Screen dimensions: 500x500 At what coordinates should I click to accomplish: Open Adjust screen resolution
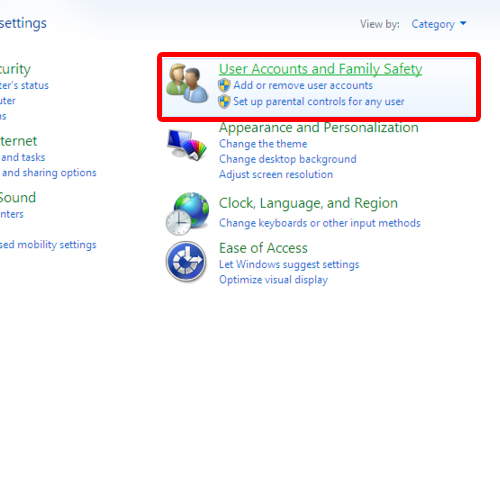tap(276, 174)
